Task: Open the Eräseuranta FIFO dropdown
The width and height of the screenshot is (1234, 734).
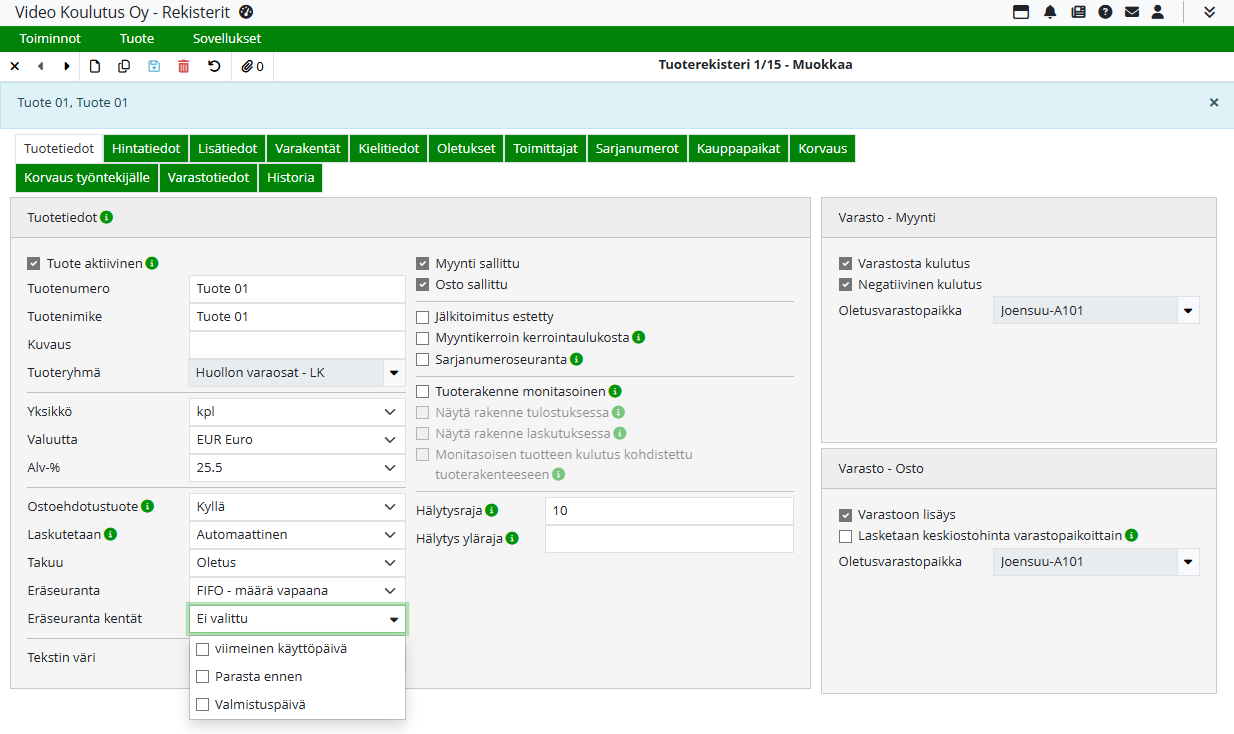Action: (x=296, y=591)
